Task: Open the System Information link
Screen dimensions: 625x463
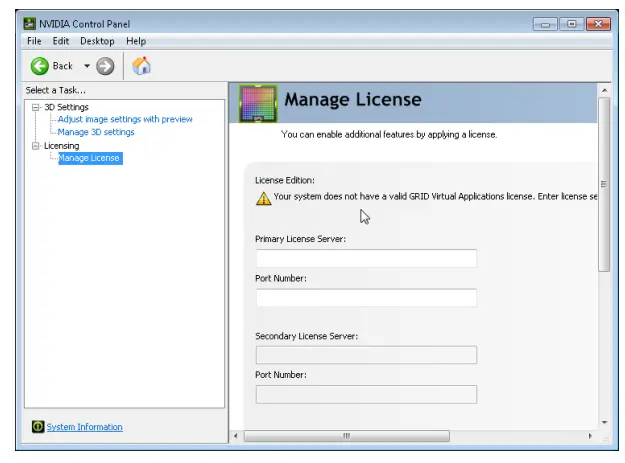Action: click(x=85, y=427)
